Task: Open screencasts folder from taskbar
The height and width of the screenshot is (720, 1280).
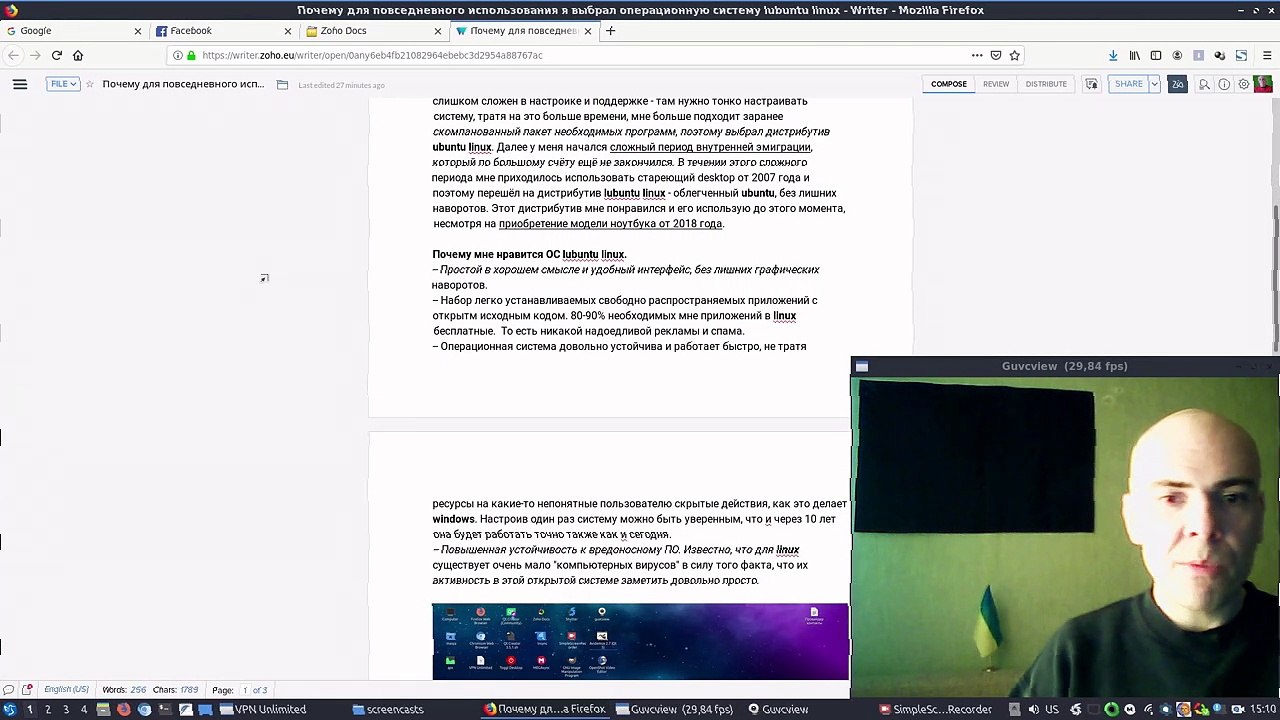Action: [388, 709]
